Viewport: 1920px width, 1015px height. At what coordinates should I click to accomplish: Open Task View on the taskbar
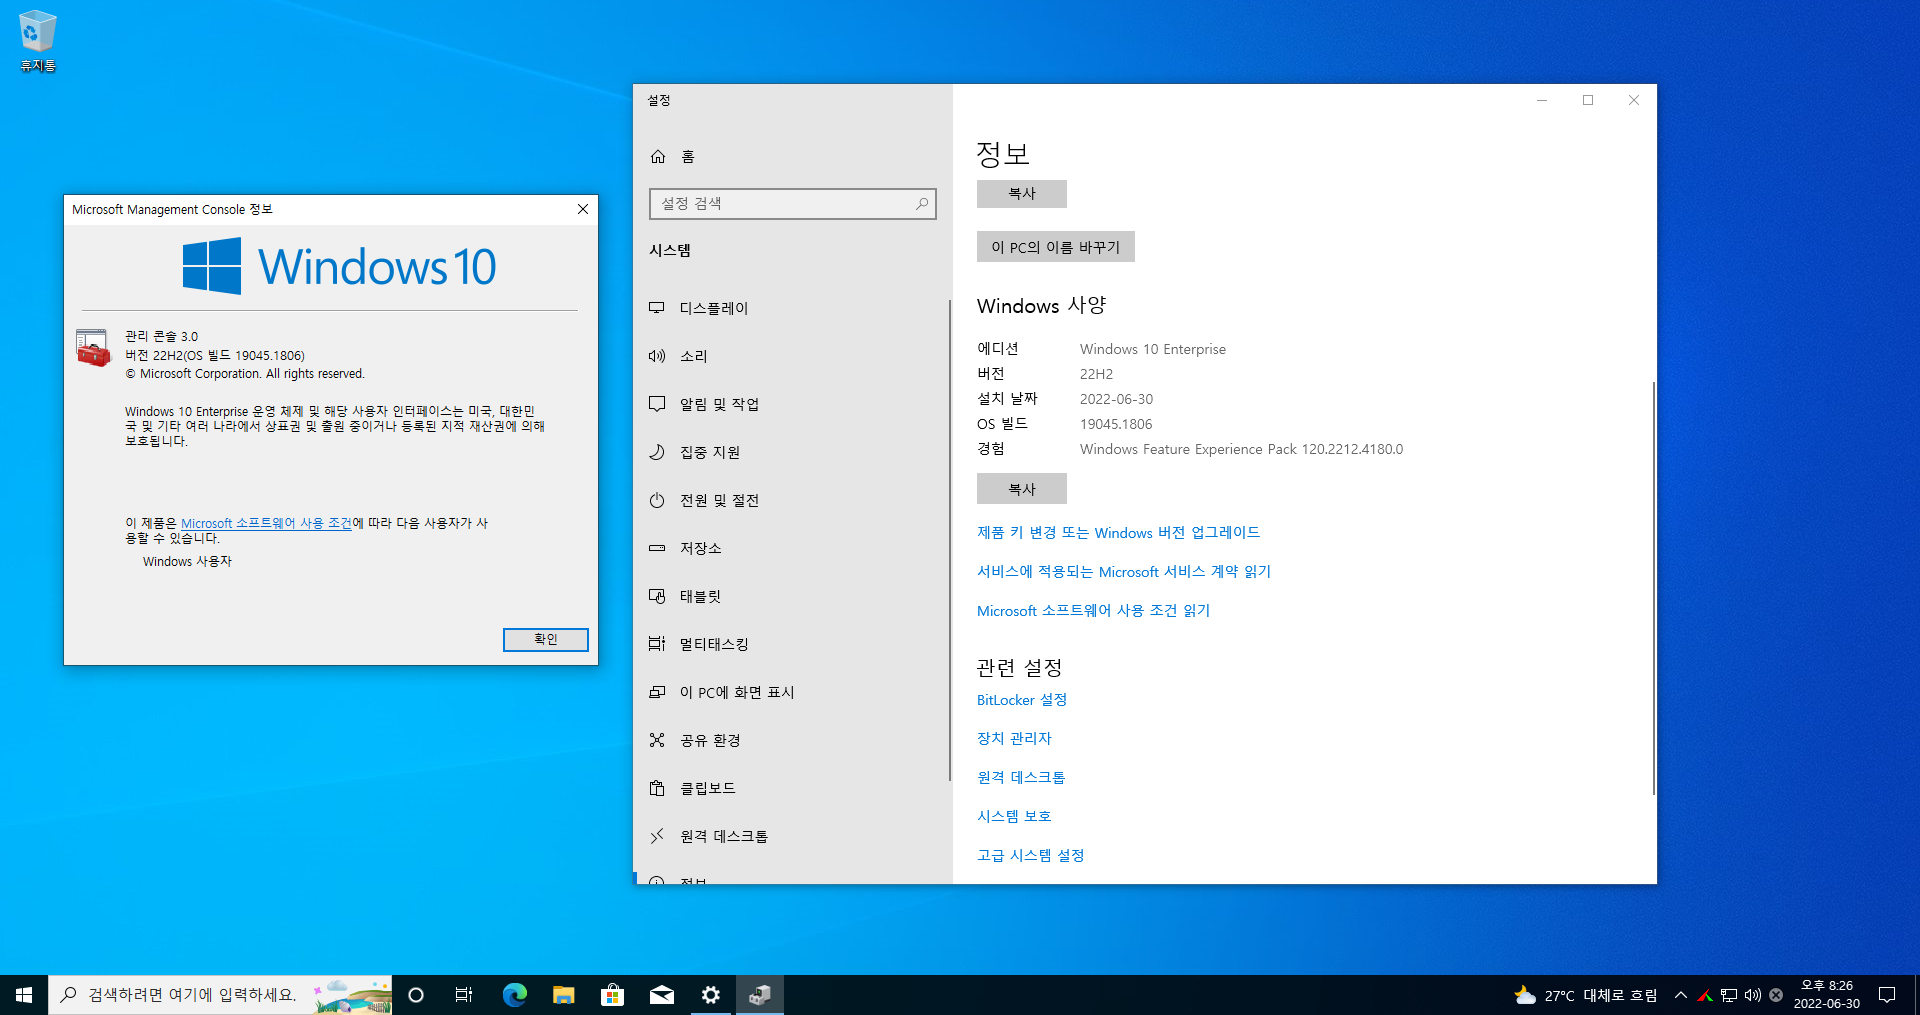click(x=464, y=995)
